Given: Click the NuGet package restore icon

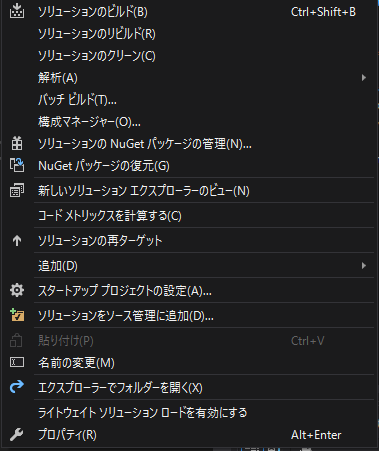Looking at the screenshot, I should (x=17, y=165).
